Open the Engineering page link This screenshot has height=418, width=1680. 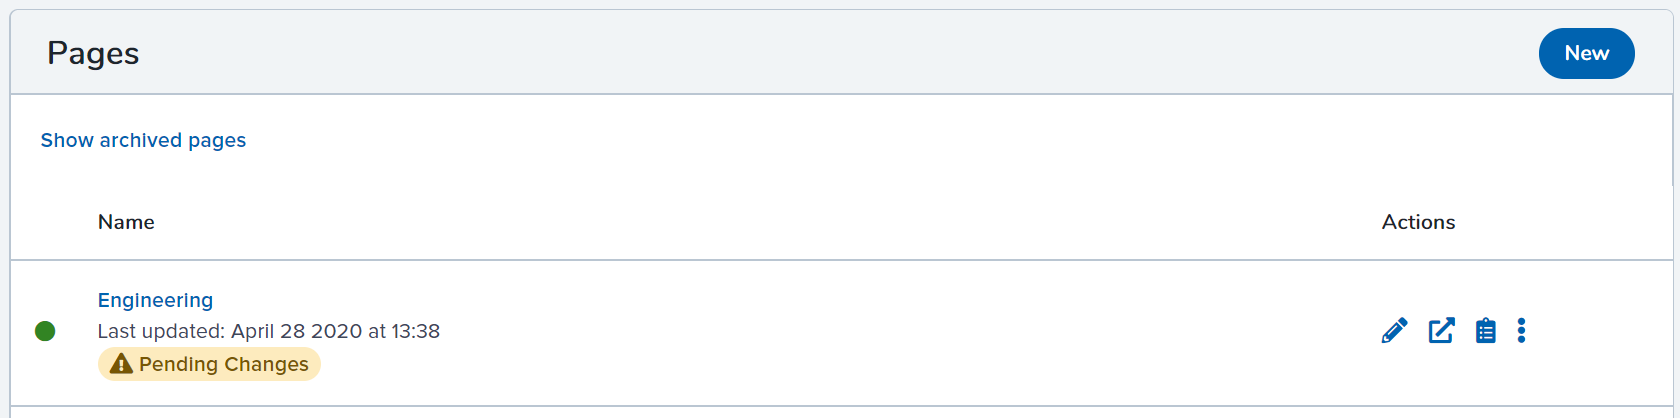pyautogui.click(x=155, y=300)
